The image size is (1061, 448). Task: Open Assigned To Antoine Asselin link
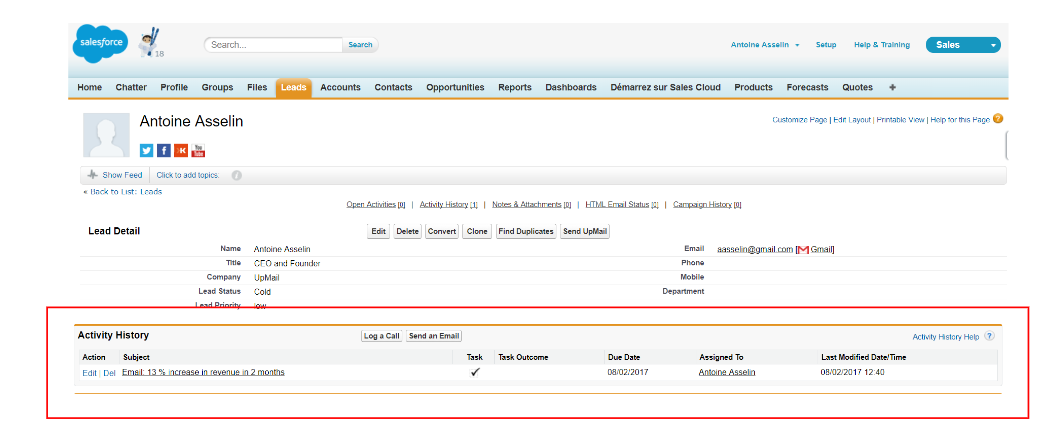[x=727, y=372]
